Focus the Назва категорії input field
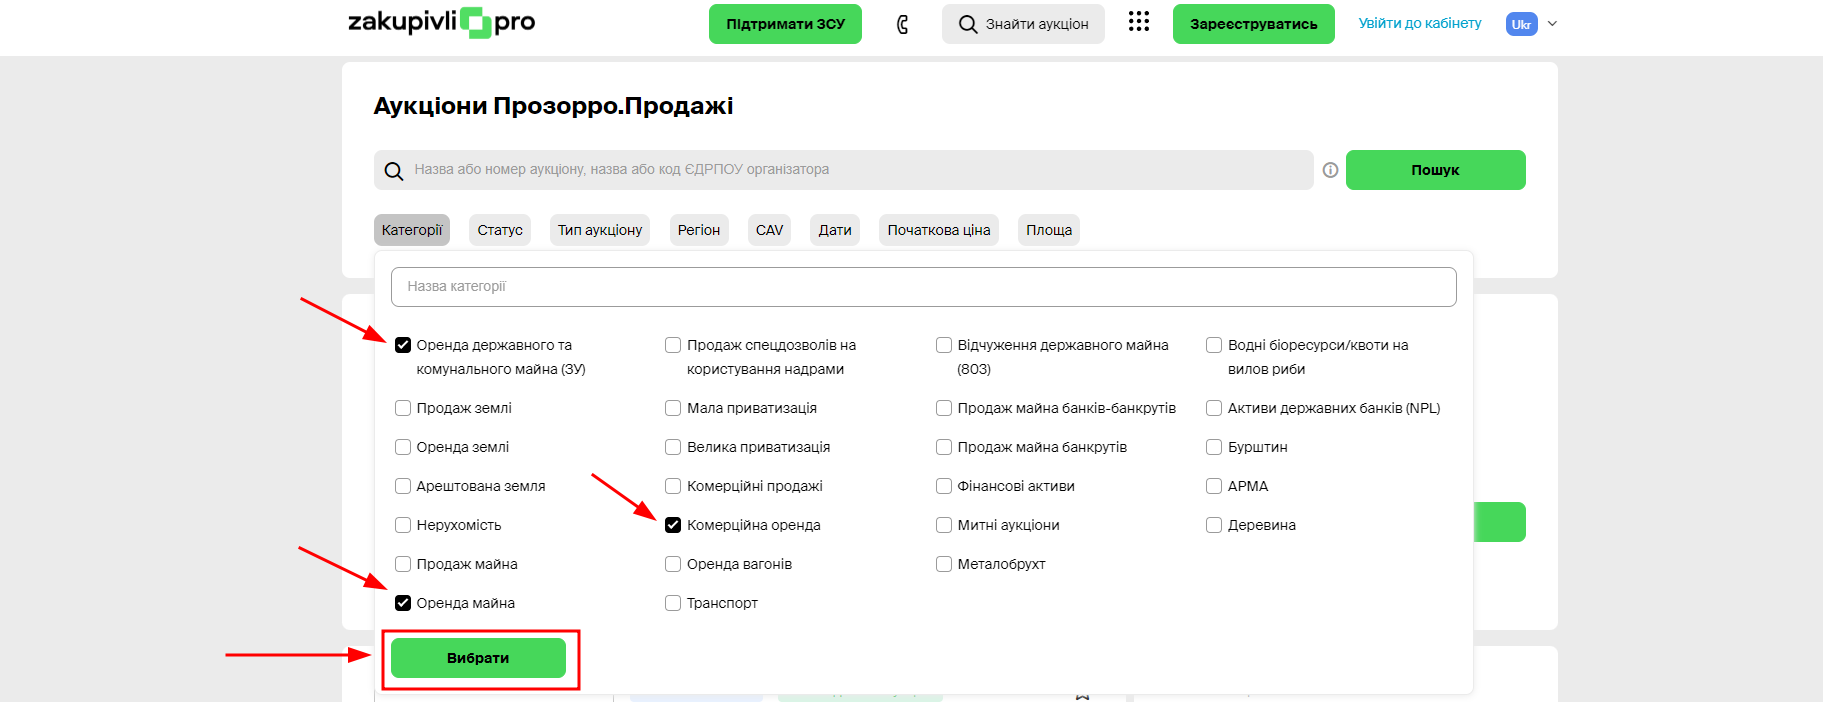Image resolution: width=1823 pixels, height=702 pixels. (x=923, y=287)
